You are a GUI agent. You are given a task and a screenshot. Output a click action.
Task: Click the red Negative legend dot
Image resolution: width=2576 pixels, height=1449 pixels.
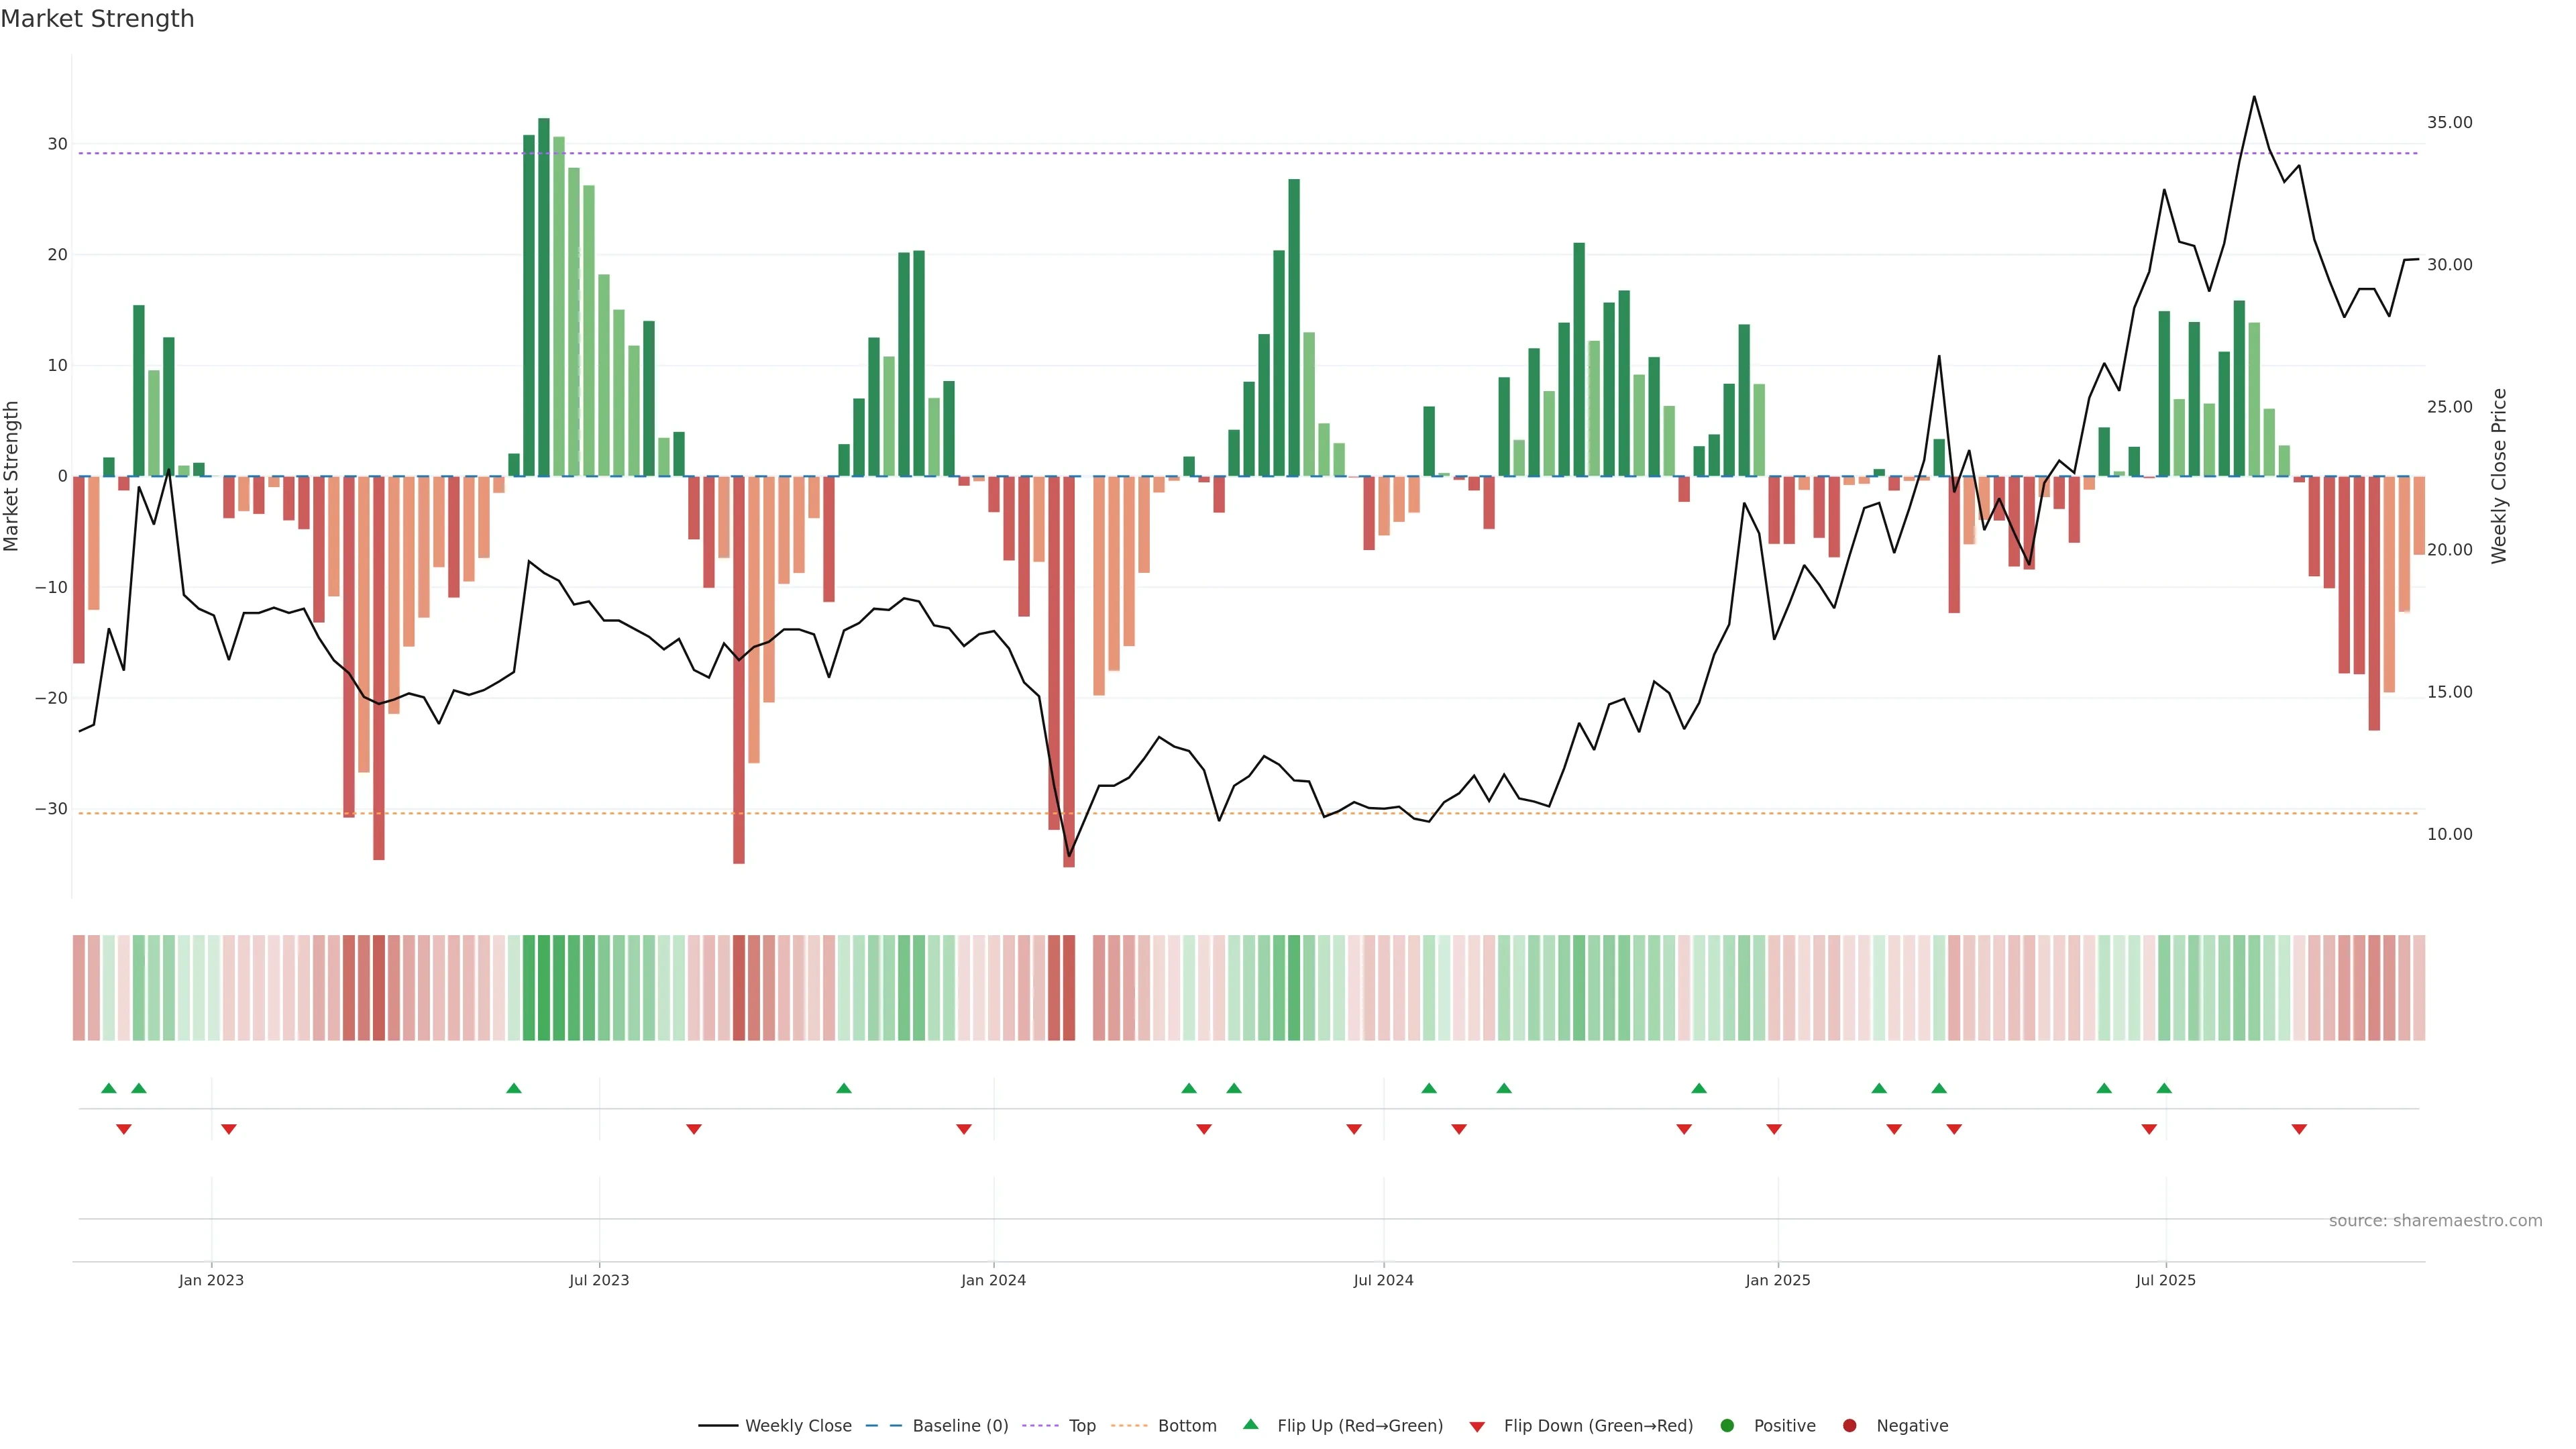(1849, 1426)
